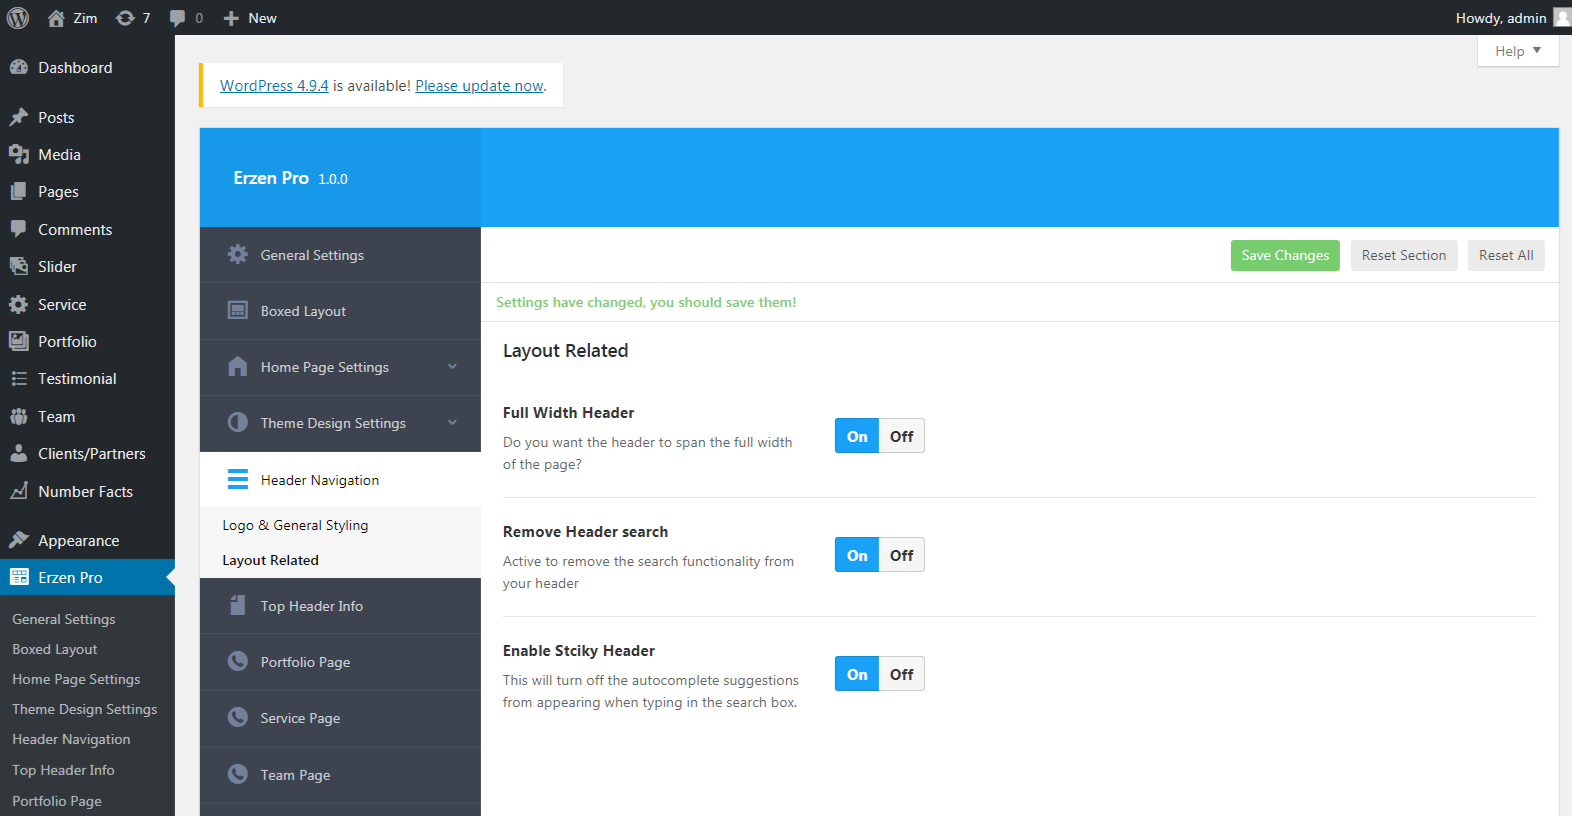Click the Team Page phone icon
The image size is (1572, 816).
237,774
